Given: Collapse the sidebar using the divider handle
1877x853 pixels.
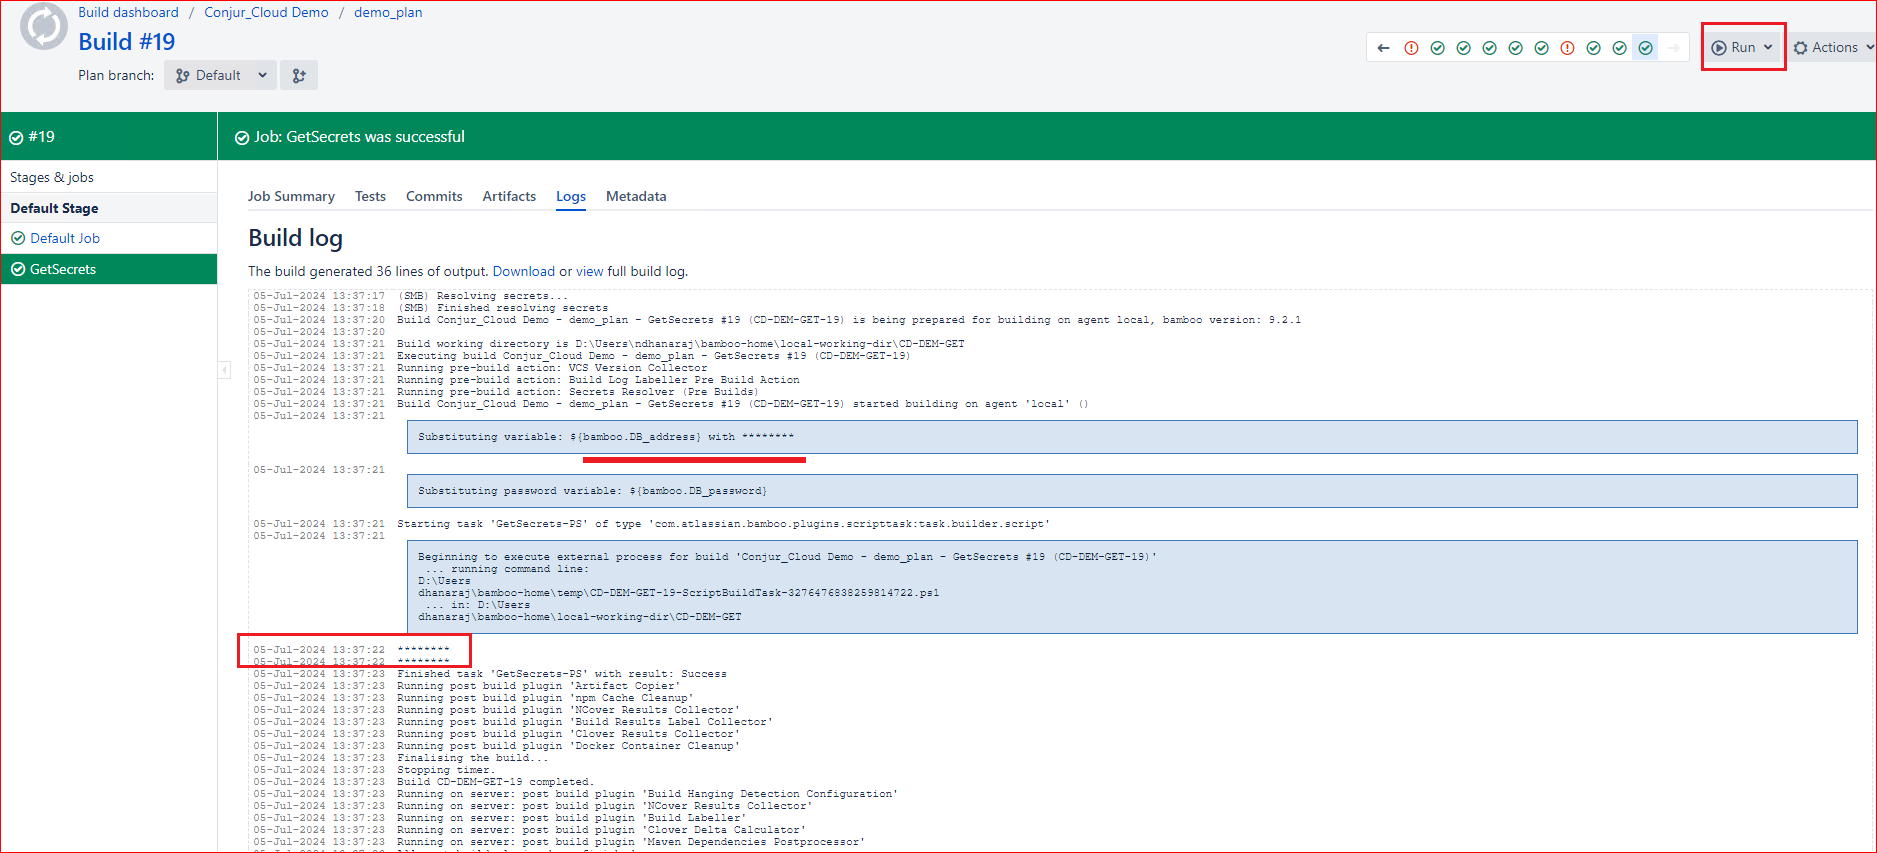Looking at the screenshot, I should [224, 370].
